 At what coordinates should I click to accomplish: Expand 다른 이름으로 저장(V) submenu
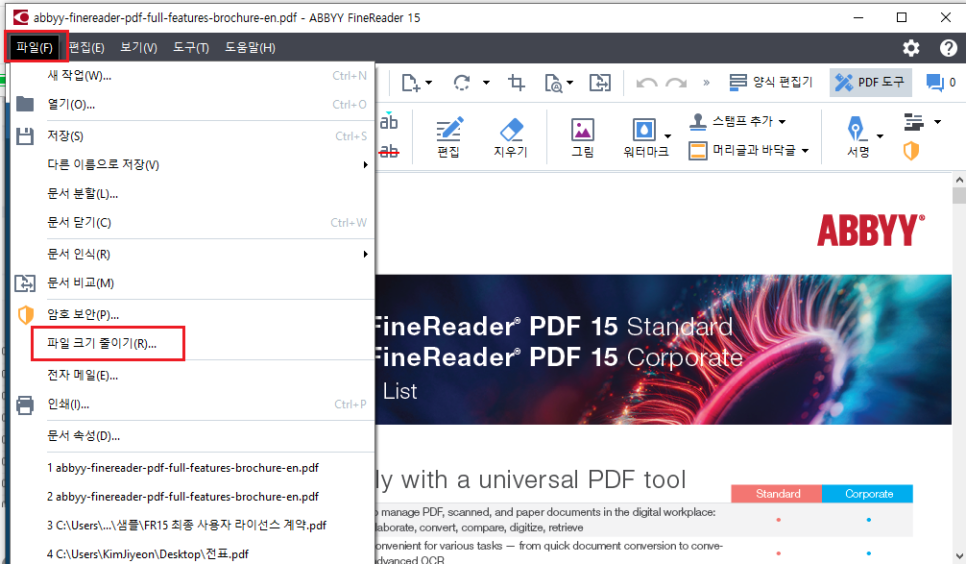(x=192, y=165)
